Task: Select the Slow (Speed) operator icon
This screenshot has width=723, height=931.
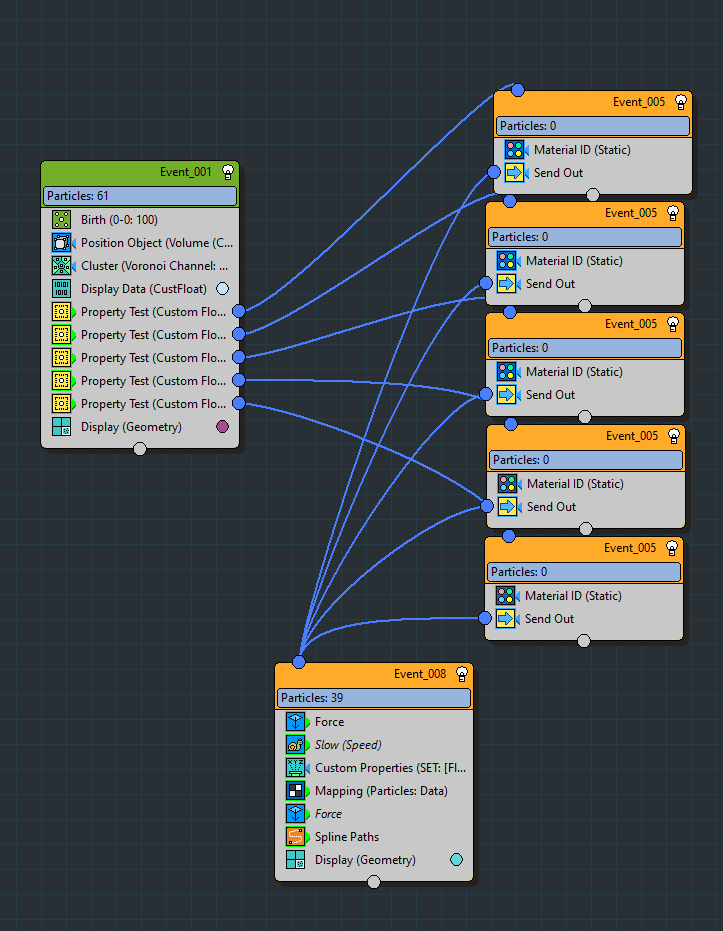Action: click(296, 745)
